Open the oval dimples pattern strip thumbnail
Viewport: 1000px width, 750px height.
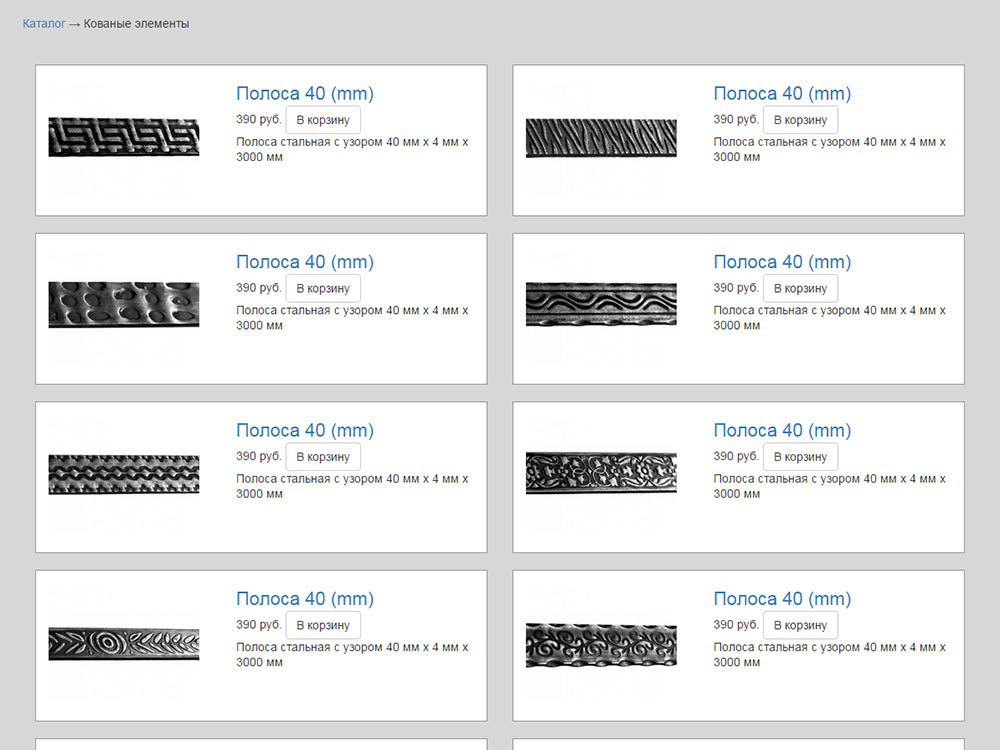[x=124, y=305]
